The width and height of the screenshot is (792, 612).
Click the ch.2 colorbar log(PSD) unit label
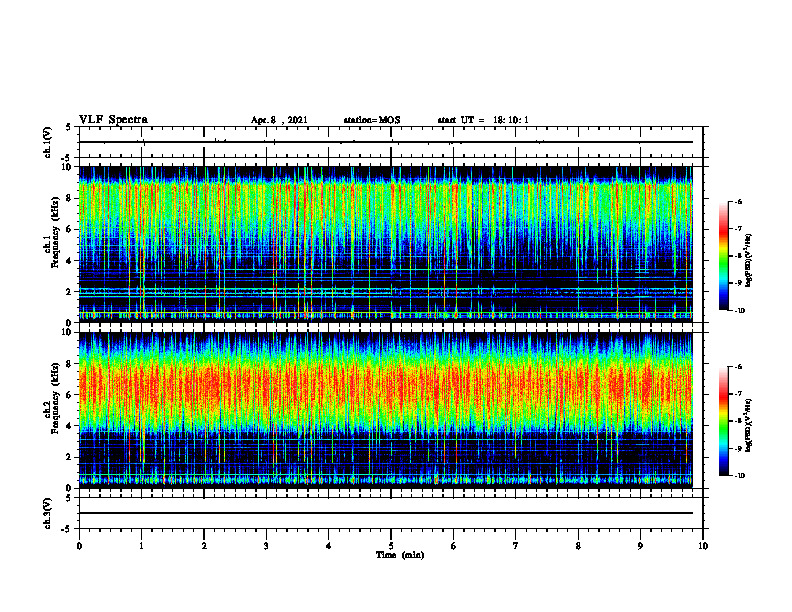[x=749, y=425]
